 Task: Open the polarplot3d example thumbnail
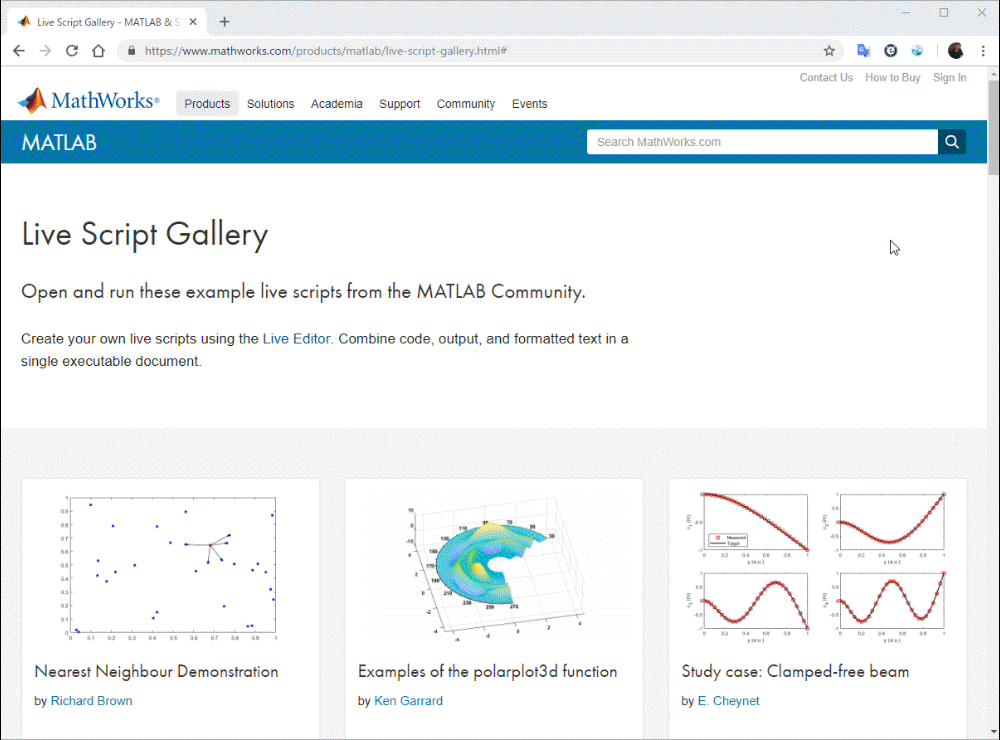[x=494, y=567]
